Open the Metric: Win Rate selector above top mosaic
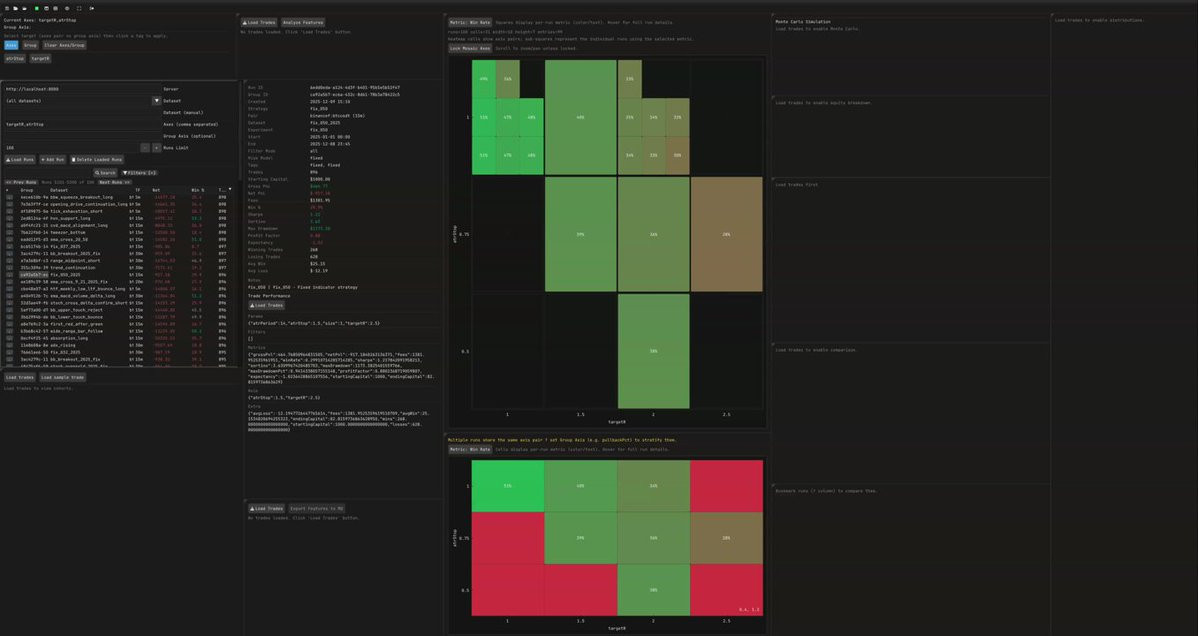Screen dimensions: 1198x636 point(470,22)
